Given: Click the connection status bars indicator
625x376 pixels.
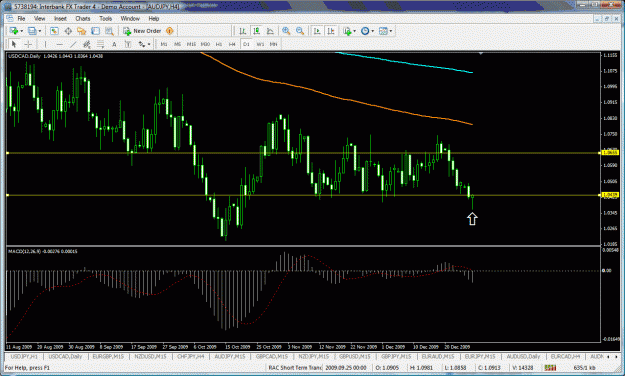Looking at the screenshot, I should 550,368.
